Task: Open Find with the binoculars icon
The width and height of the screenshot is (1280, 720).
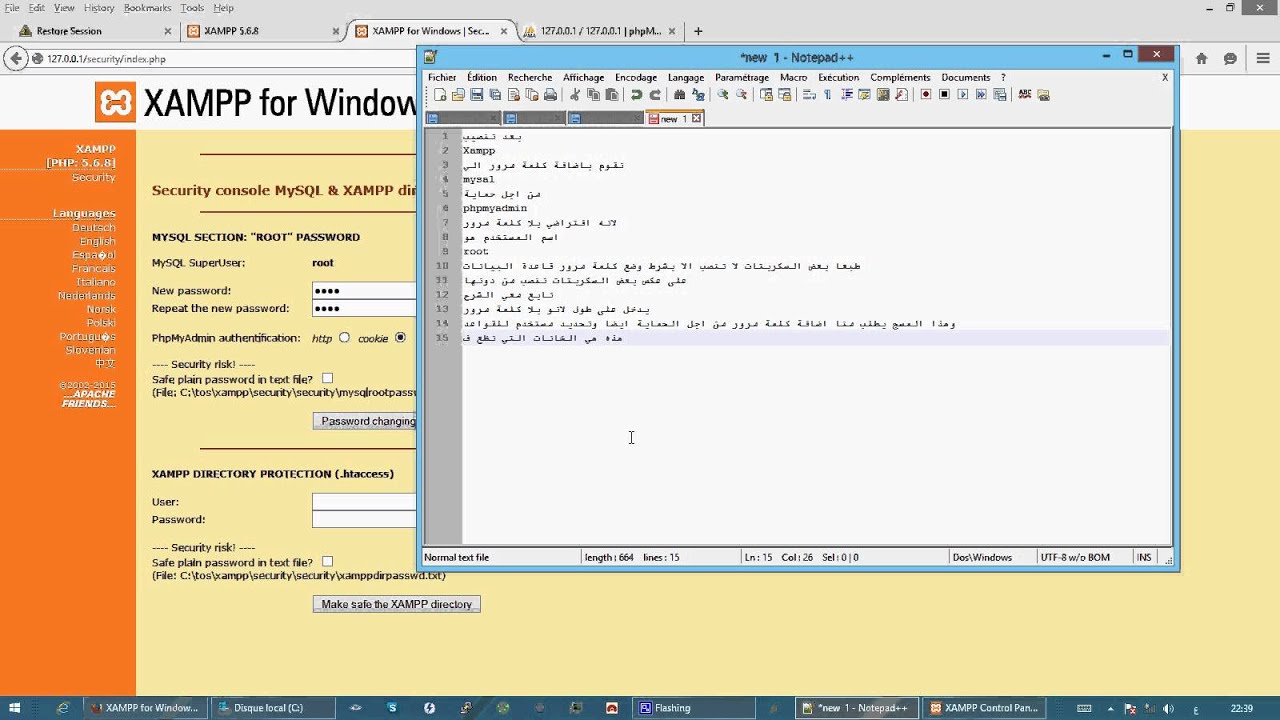Action: pyautogui.click(x=679, y=95)
